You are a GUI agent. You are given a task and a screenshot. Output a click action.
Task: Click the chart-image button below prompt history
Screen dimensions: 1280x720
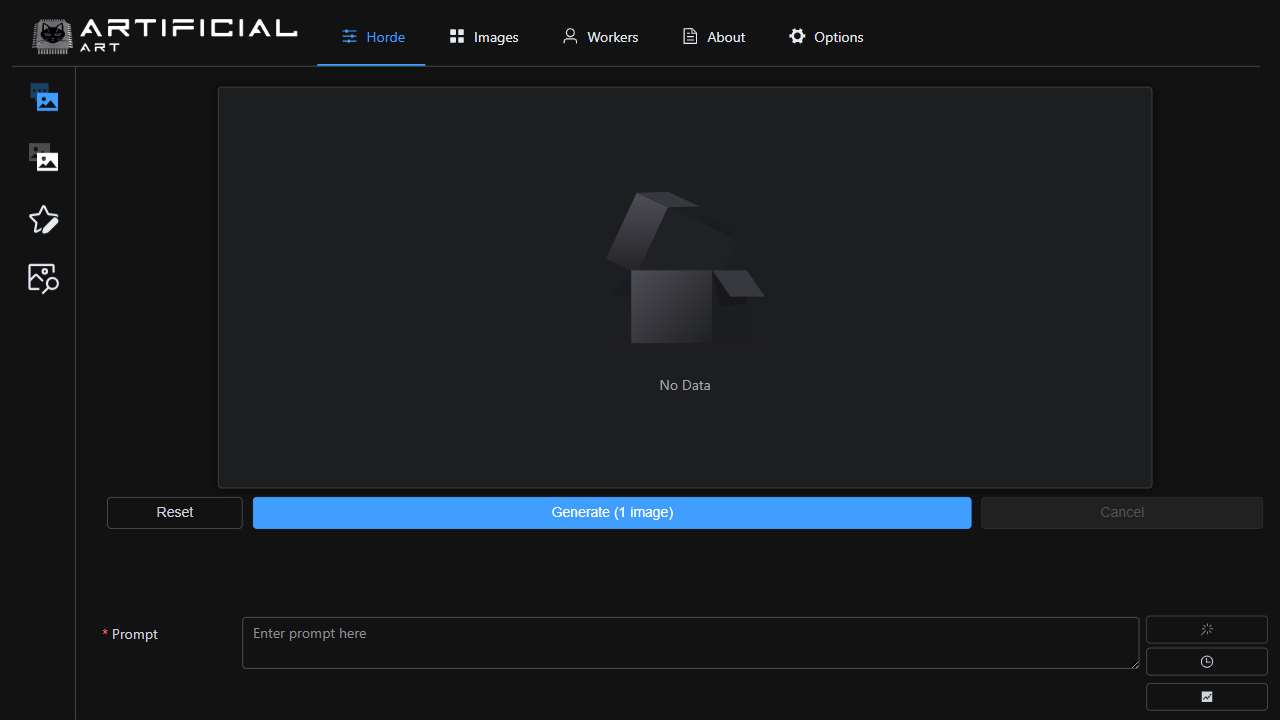(1206, 696)
